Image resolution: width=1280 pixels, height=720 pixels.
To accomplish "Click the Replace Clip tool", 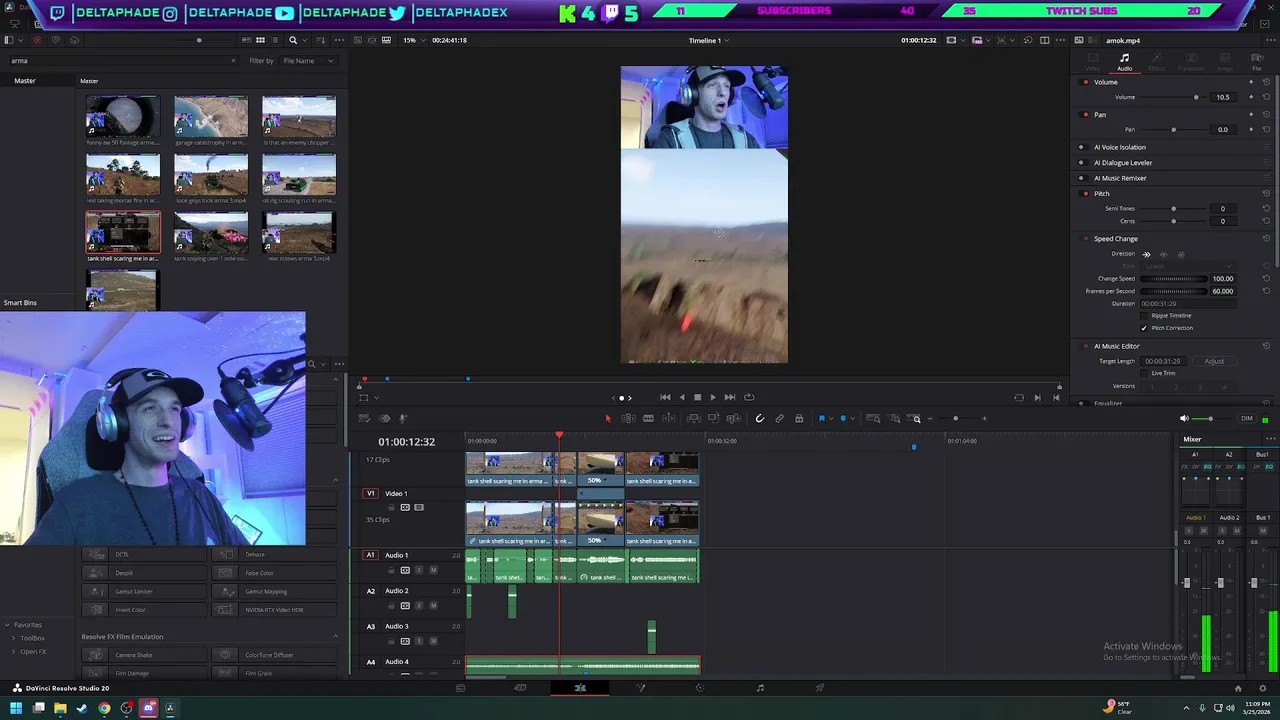I will pyautogui.click(x=733, y=418).
